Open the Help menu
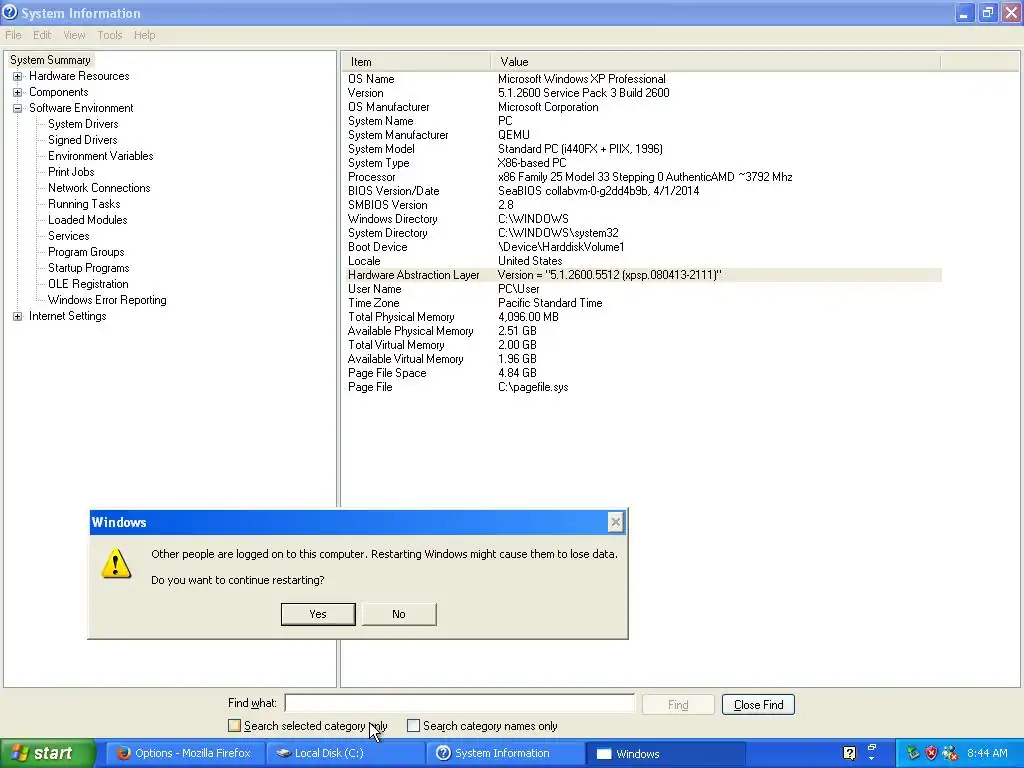 coord(144,35)
